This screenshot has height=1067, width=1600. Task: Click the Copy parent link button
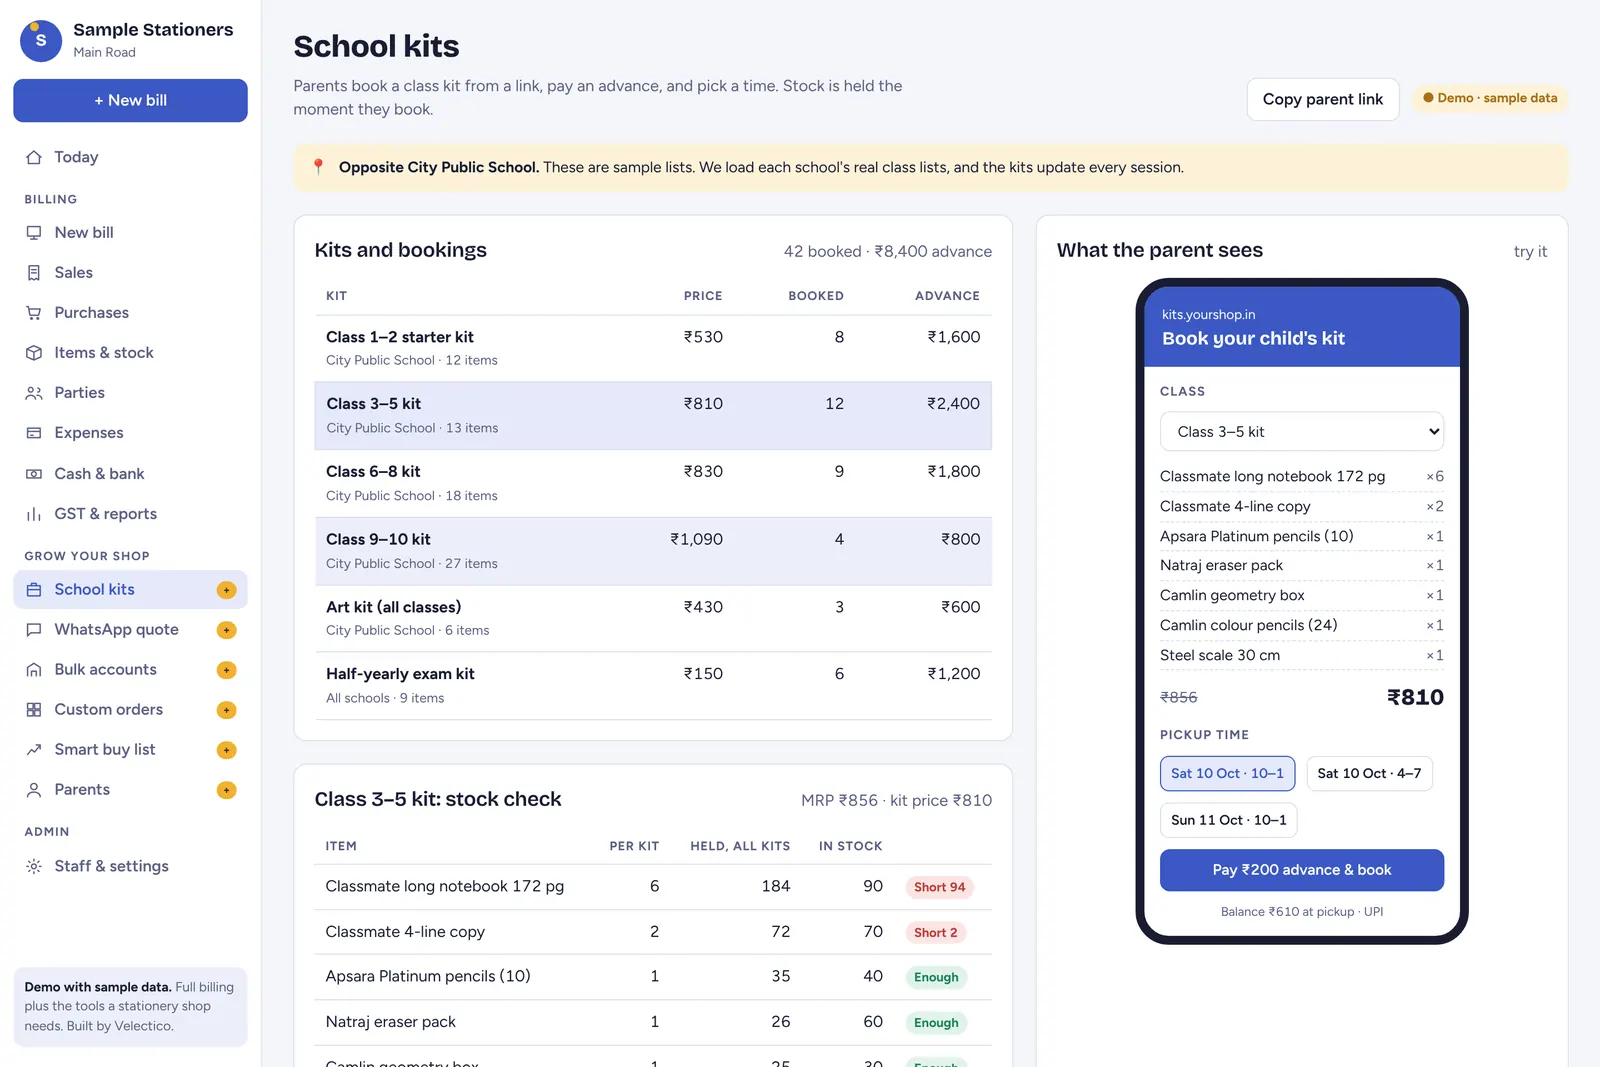coord(1322,99)
